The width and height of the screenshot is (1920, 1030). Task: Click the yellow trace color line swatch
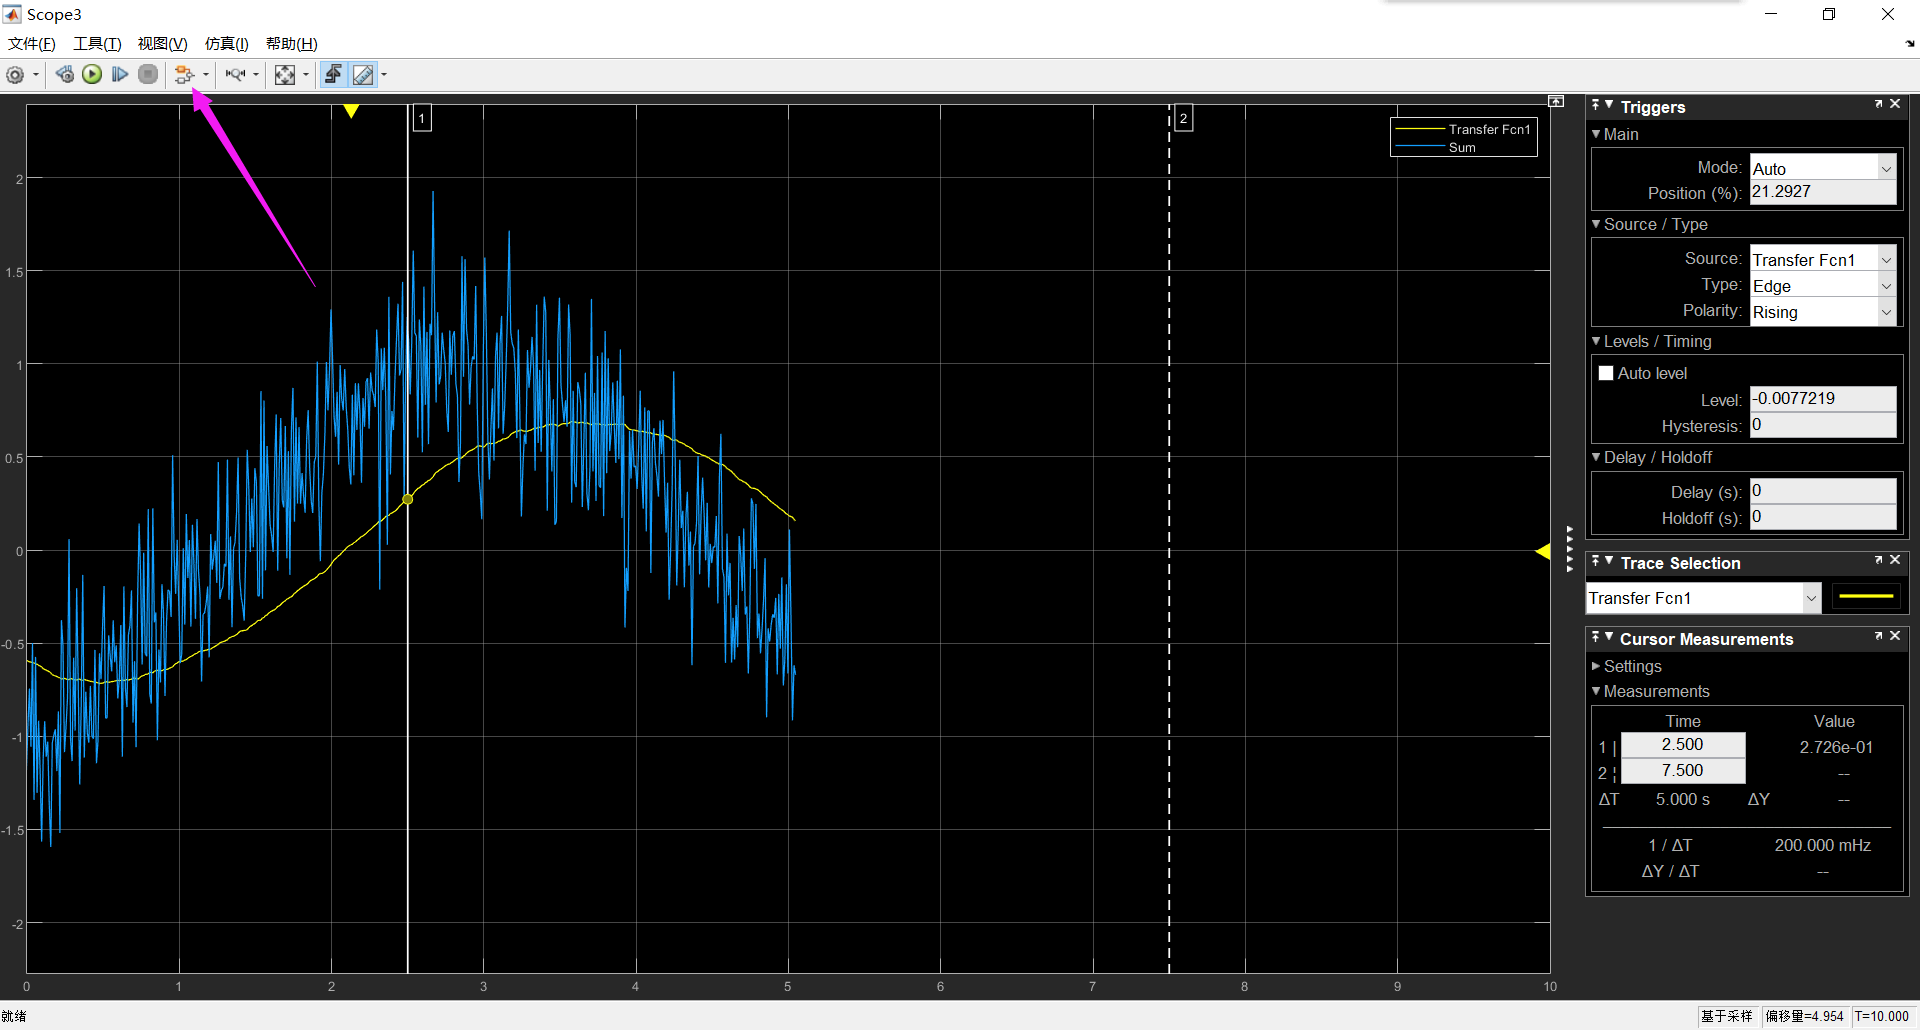(x=1866, y=597)
